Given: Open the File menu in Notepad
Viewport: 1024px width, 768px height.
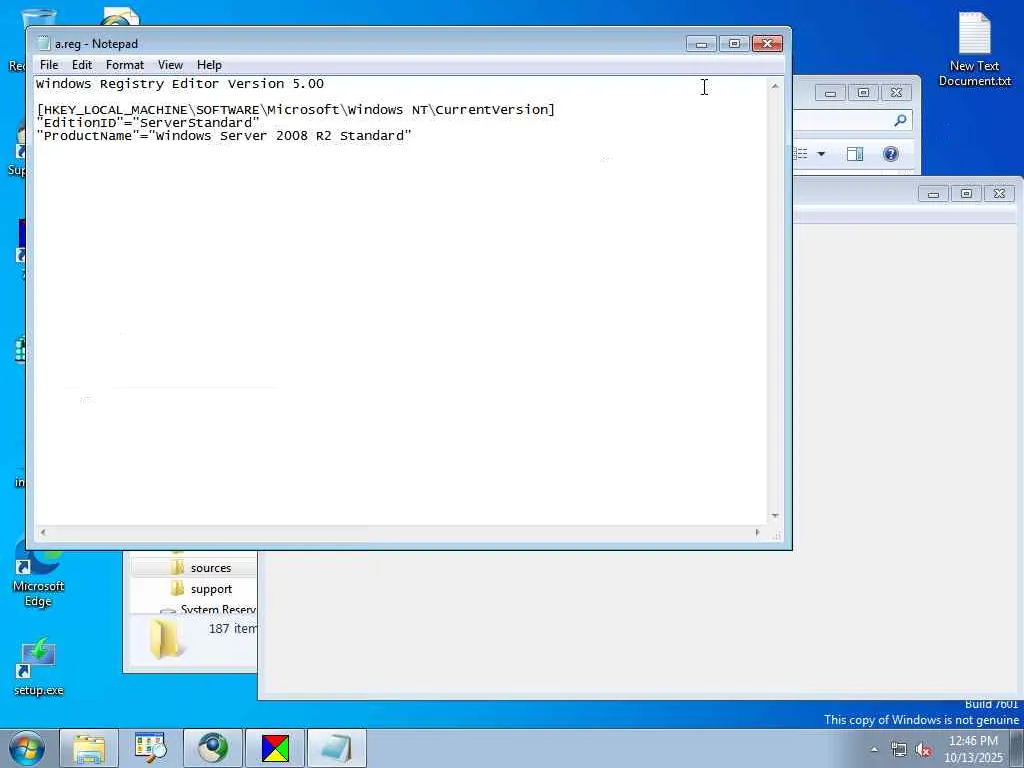Looking at the screenshot, I should point(49,65).
